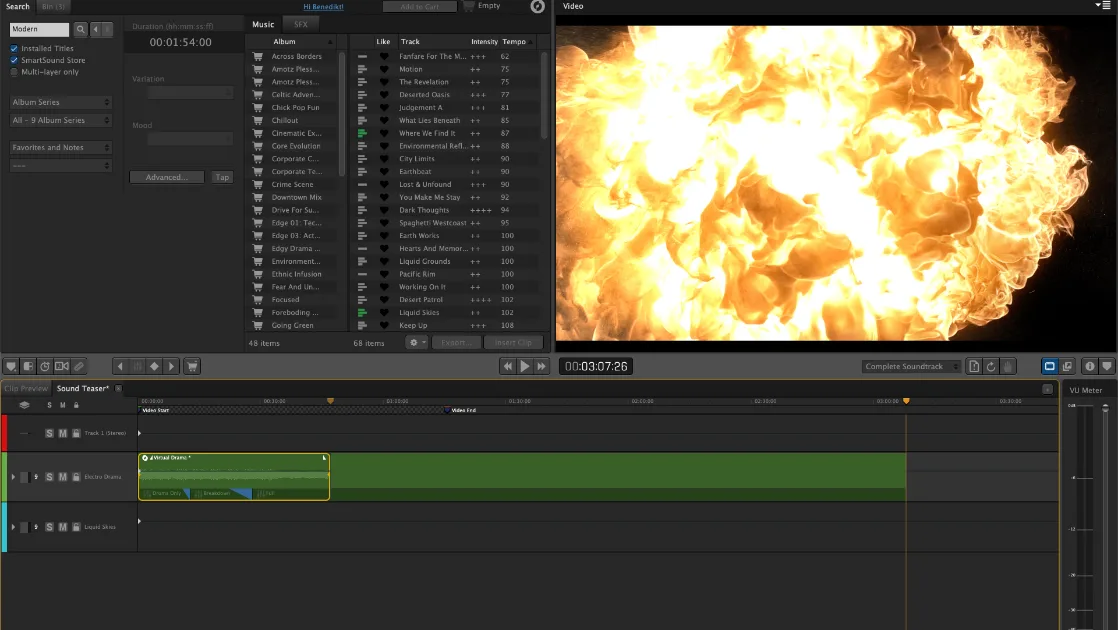Open the All - 9 Album Series dropdown
This screenshot has width=1118, height=630.
pos(61,120)
